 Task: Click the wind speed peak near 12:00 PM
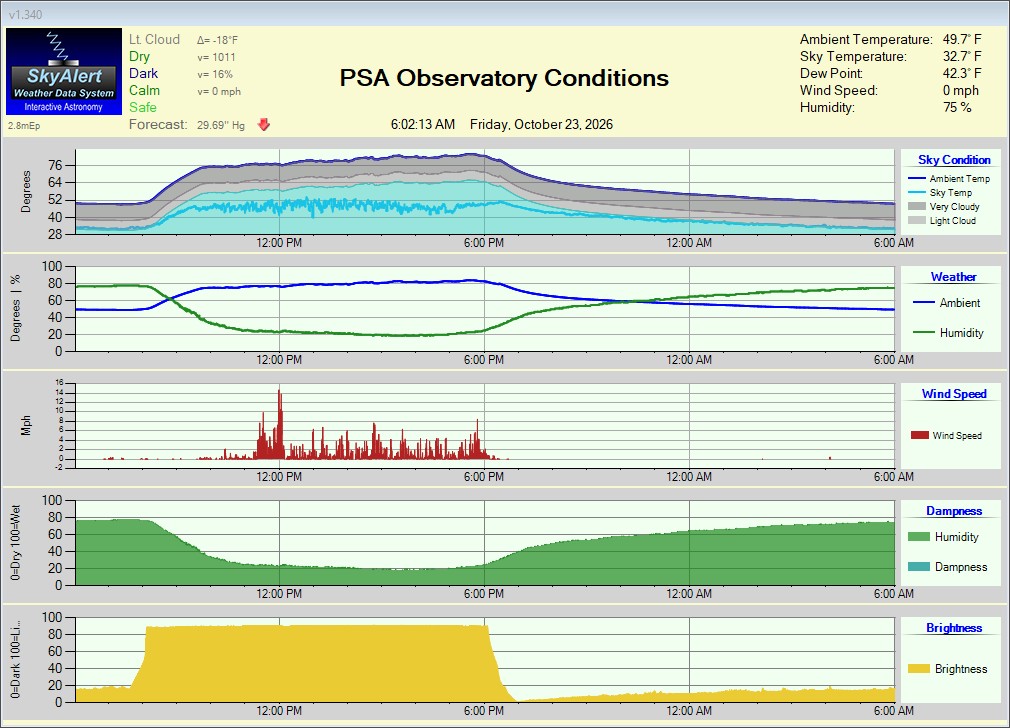pos(280,392)
